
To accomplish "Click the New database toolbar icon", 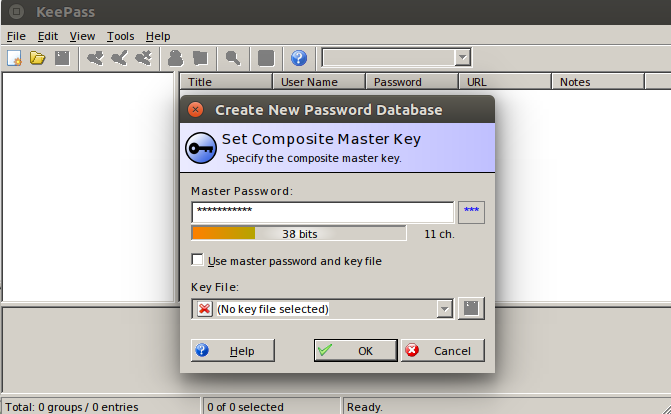I will coord(14,58).
